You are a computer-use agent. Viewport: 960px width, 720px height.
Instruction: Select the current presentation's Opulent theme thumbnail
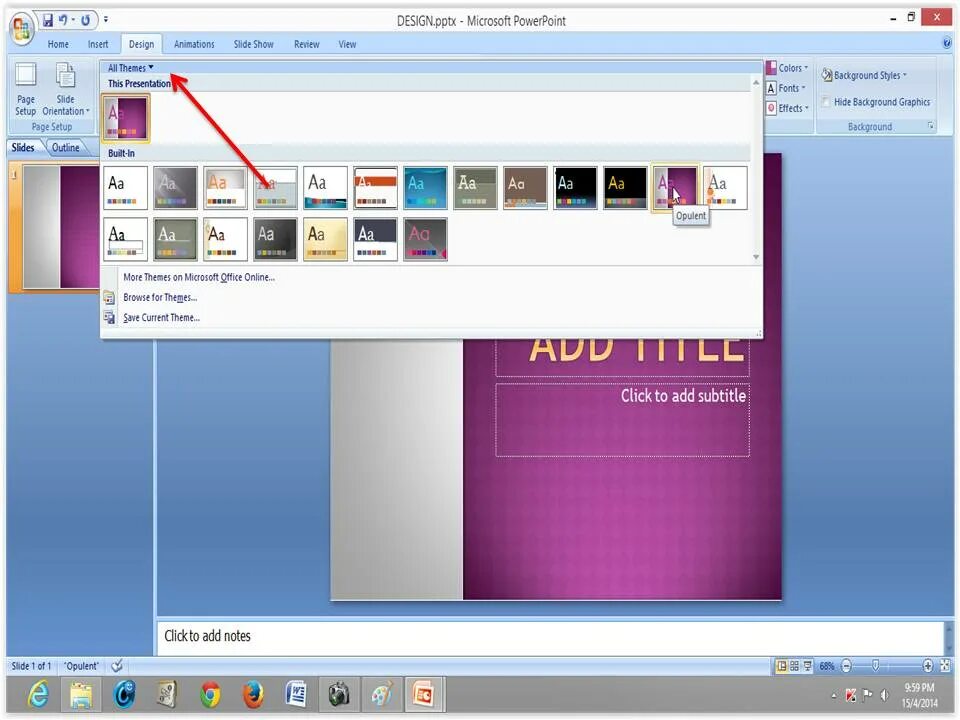coord(126,116)
